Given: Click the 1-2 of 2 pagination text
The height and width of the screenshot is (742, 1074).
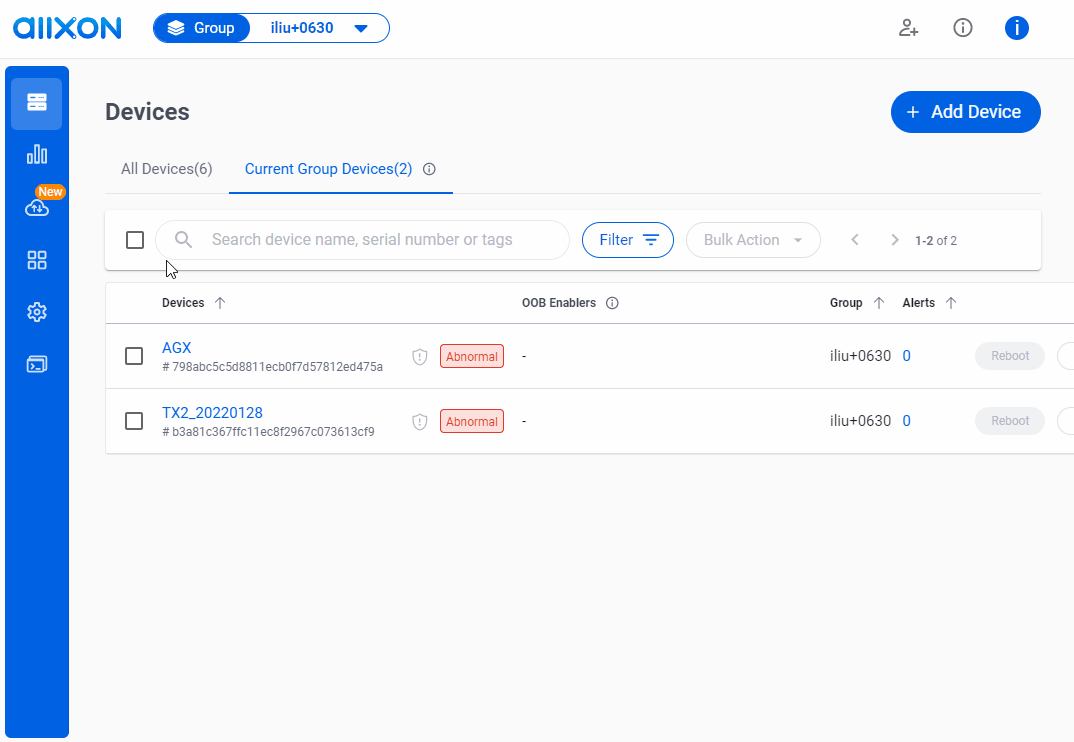Looking at the screenshot, I should point(936,240).
